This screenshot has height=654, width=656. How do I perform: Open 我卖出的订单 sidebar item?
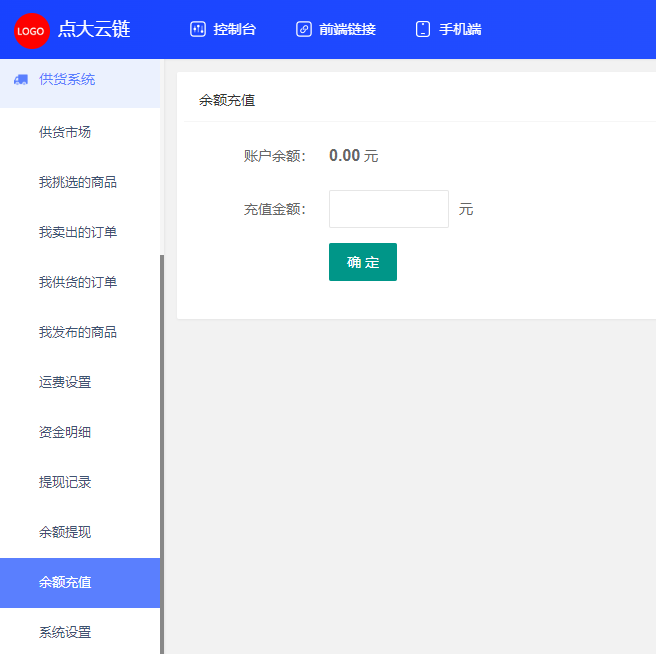coord(80,232)
